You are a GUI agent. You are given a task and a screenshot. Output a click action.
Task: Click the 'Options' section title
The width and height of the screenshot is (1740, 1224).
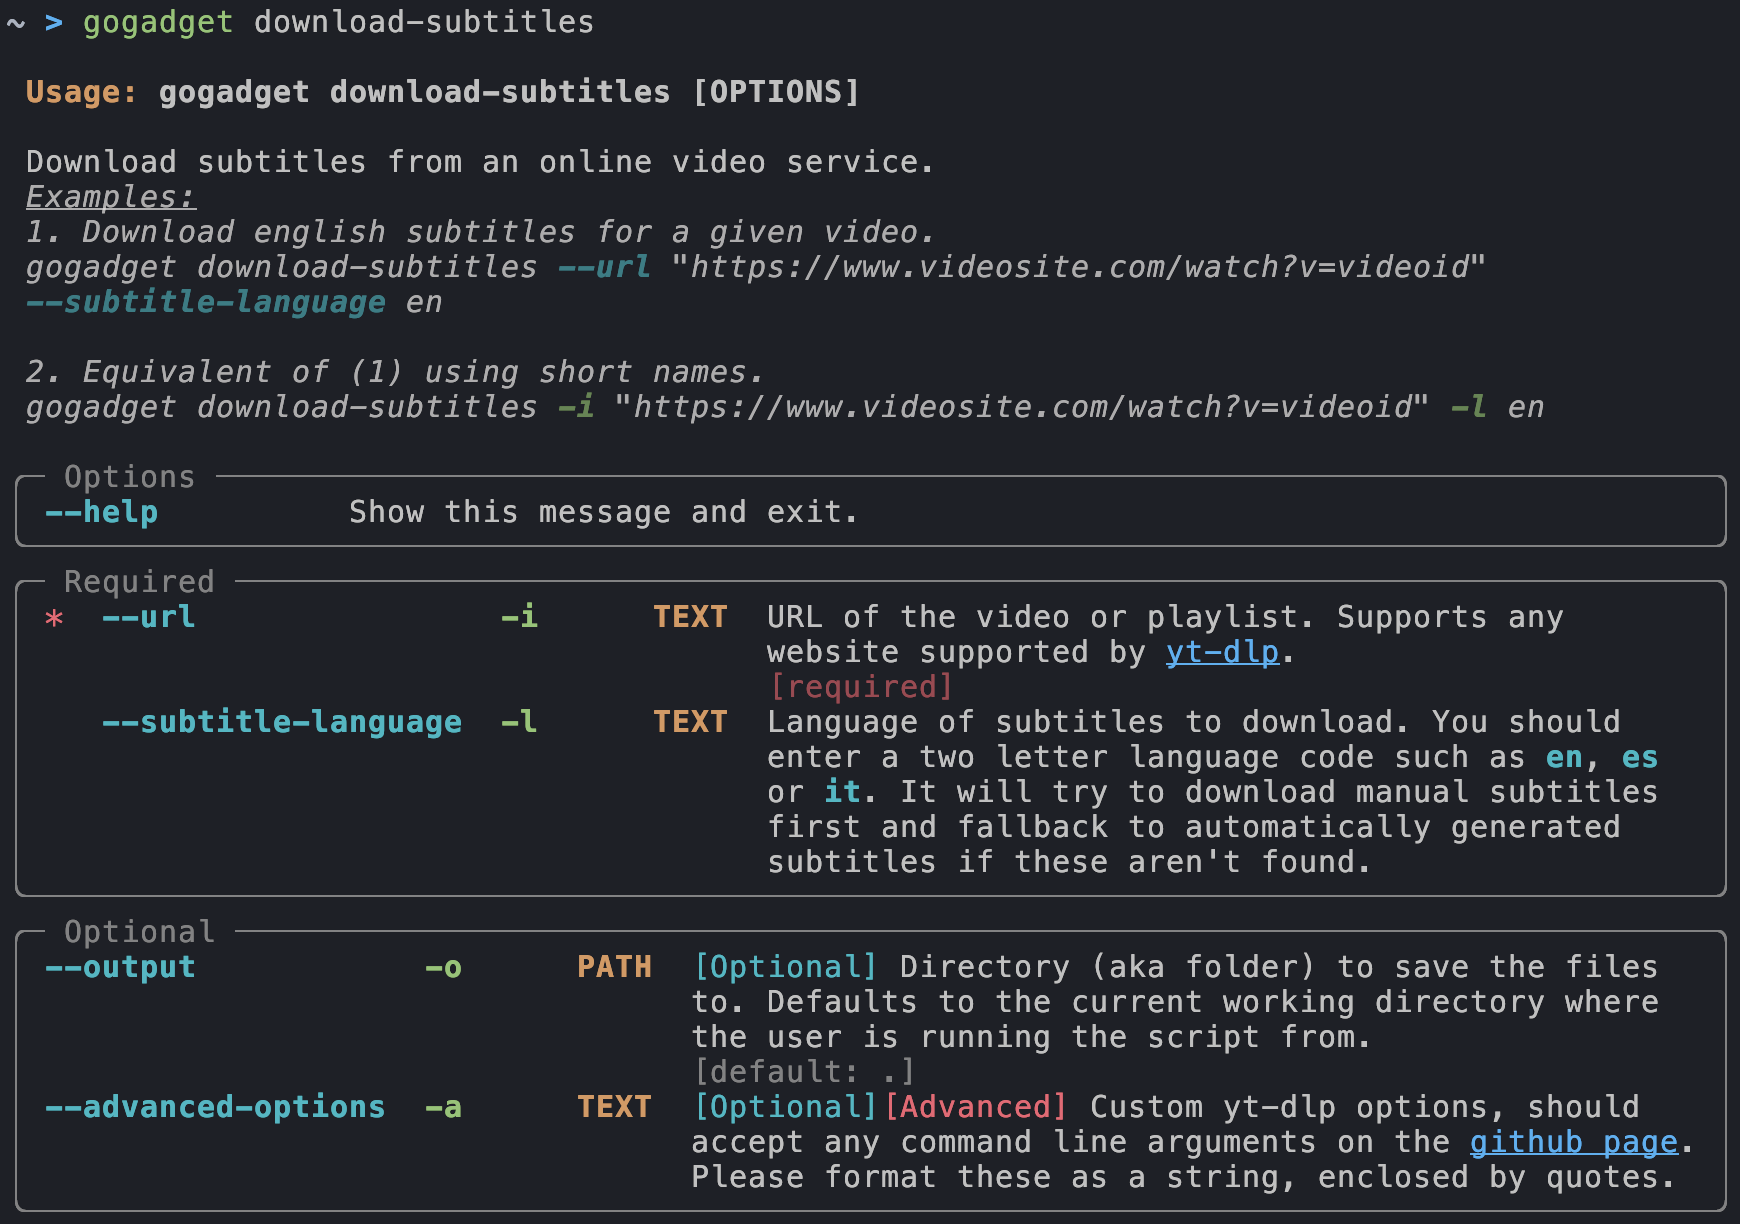pos(129,477)
